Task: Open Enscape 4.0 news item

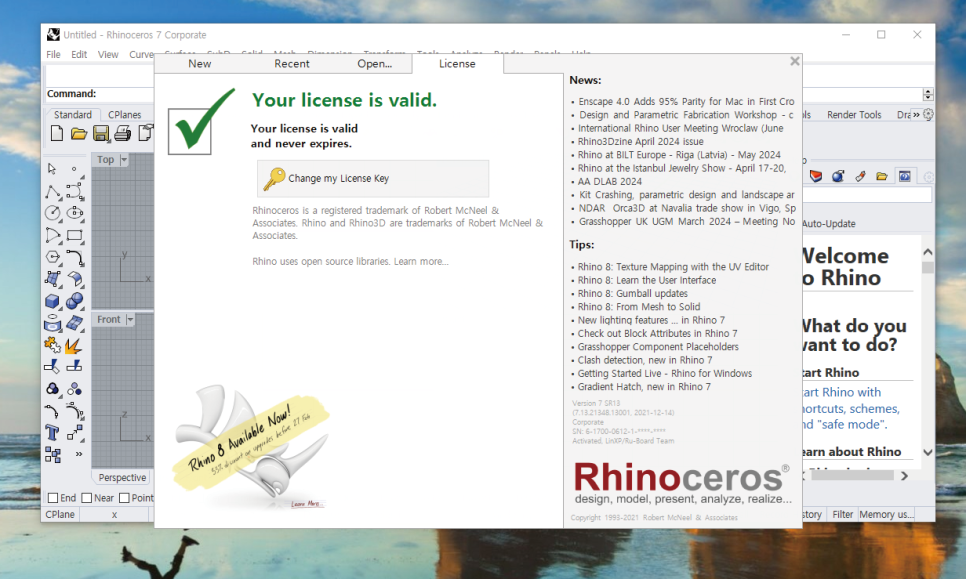Action: (x=686, y=102)
